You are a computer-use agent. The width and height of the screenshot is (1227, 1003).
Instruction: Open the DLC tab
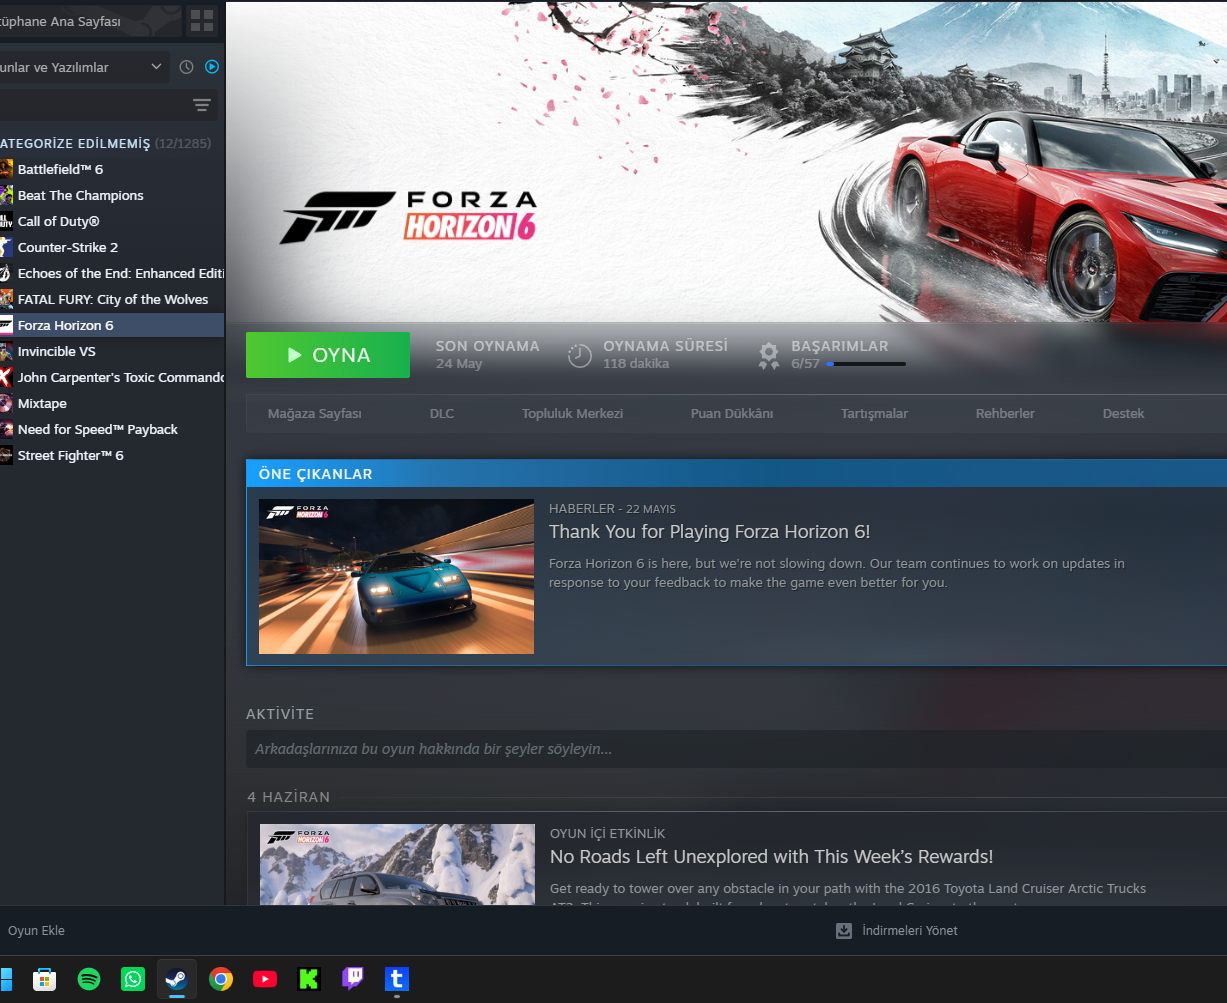[442, 413]
